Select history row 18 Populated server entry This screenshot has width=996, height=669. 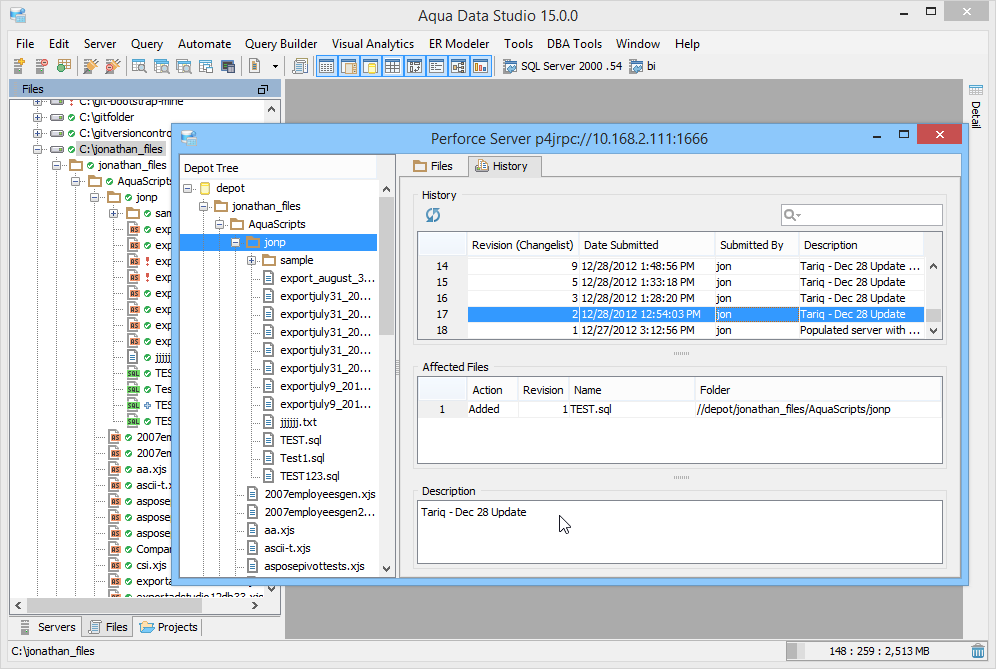point(671,330)
